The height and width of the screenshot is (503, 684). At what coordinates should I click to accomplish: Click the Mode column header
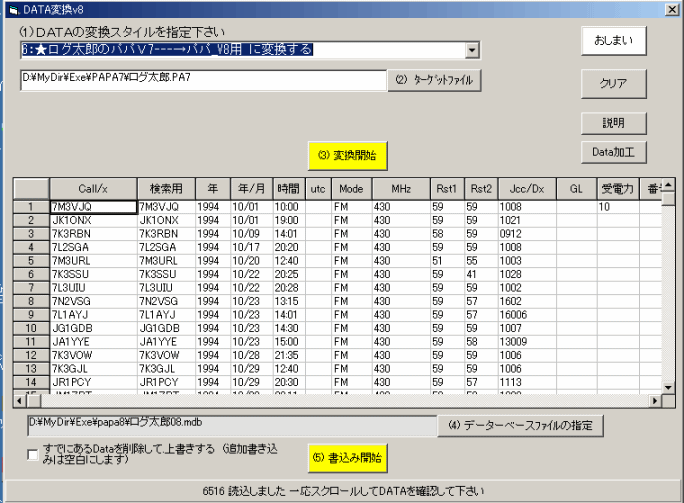pos(352,189)
